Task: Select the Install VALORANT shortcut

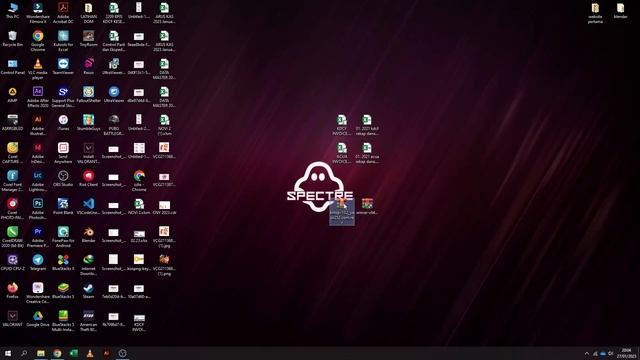Action: (89, 153)
